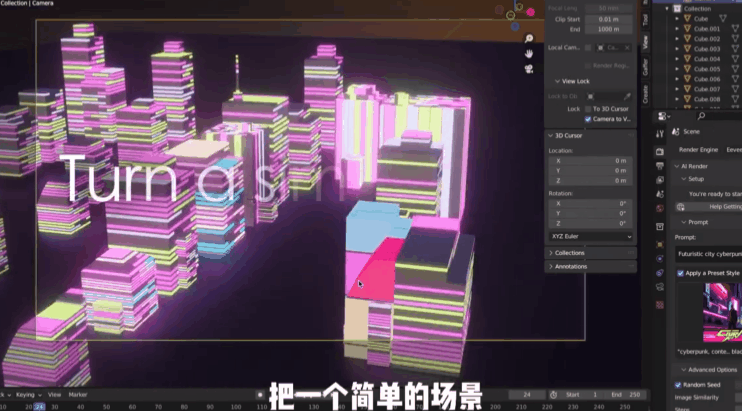Switch to the Tool sidebar tab
742x411 pixels.
645,19
